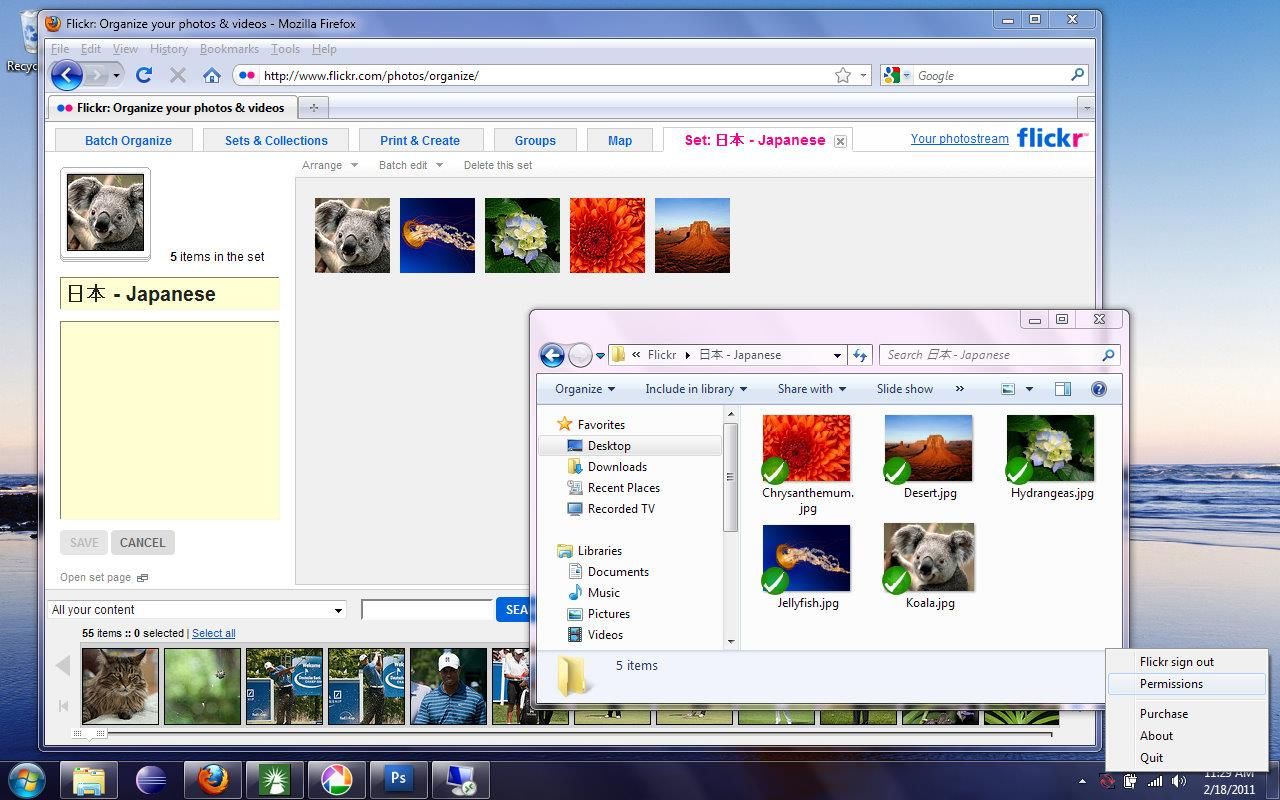1280x800 pixels.
Task: Switch to the Groups tab
Action: (x=535, y=140)
